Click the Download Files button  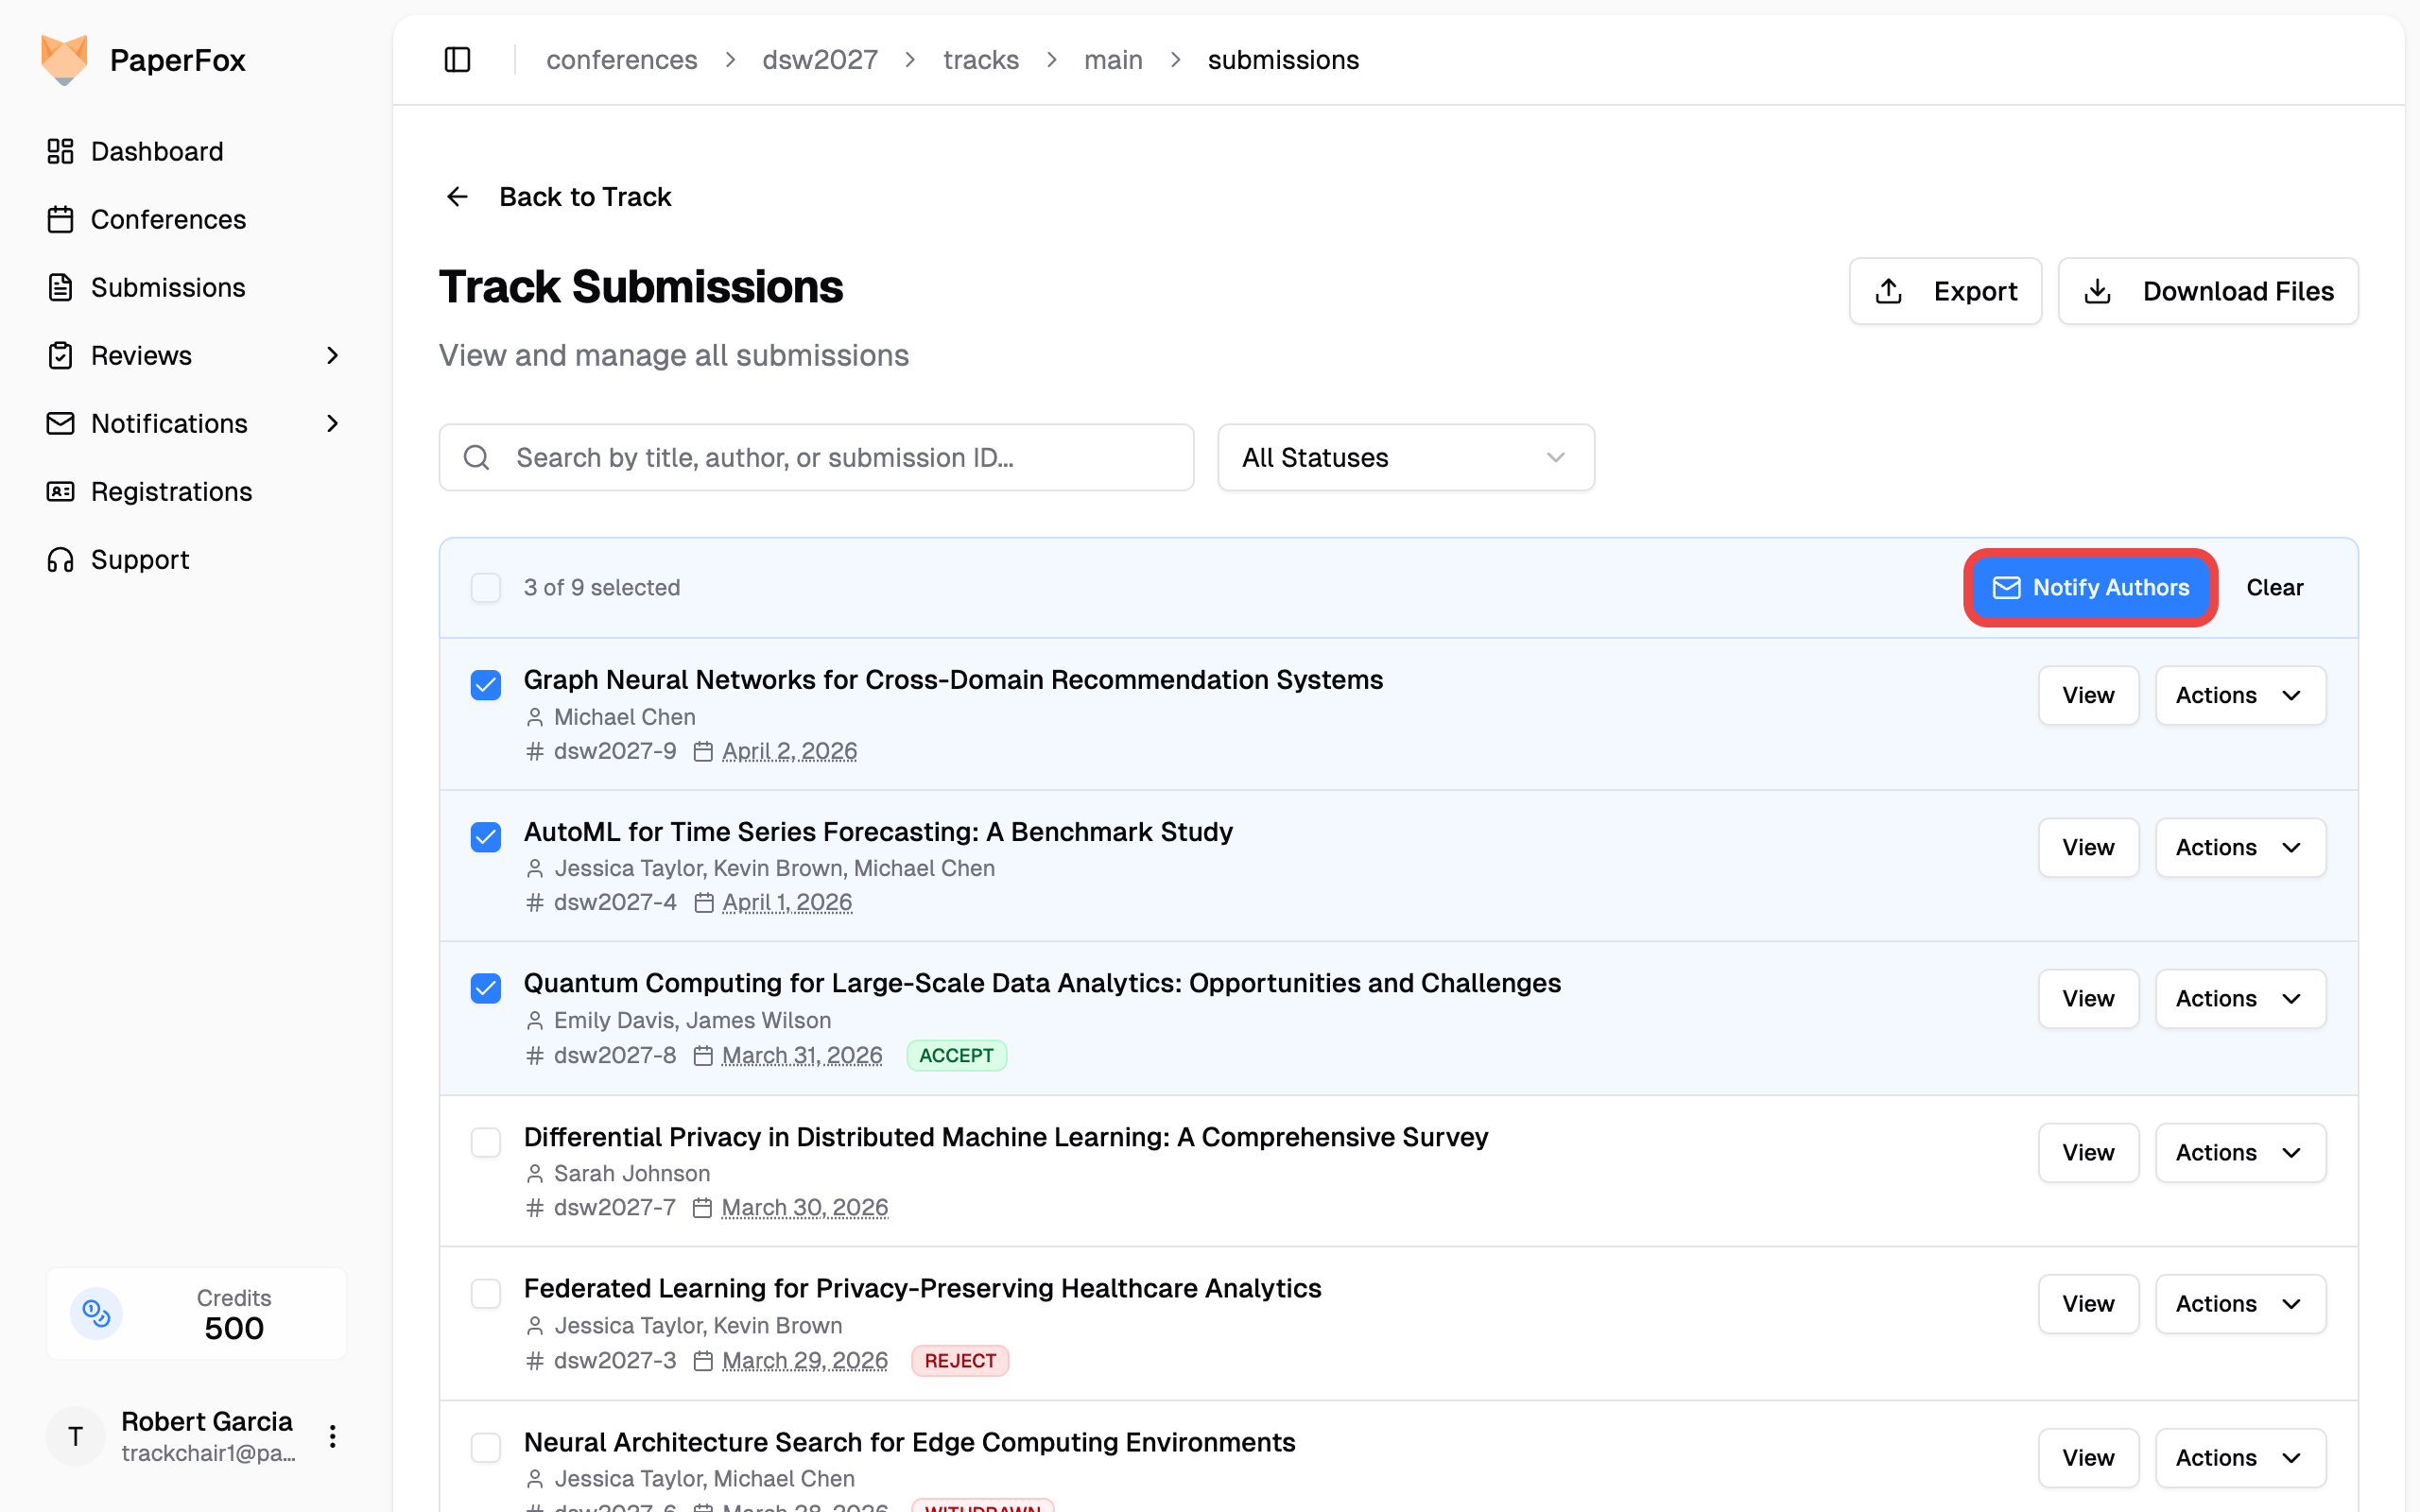click(x=2207, y=291)
